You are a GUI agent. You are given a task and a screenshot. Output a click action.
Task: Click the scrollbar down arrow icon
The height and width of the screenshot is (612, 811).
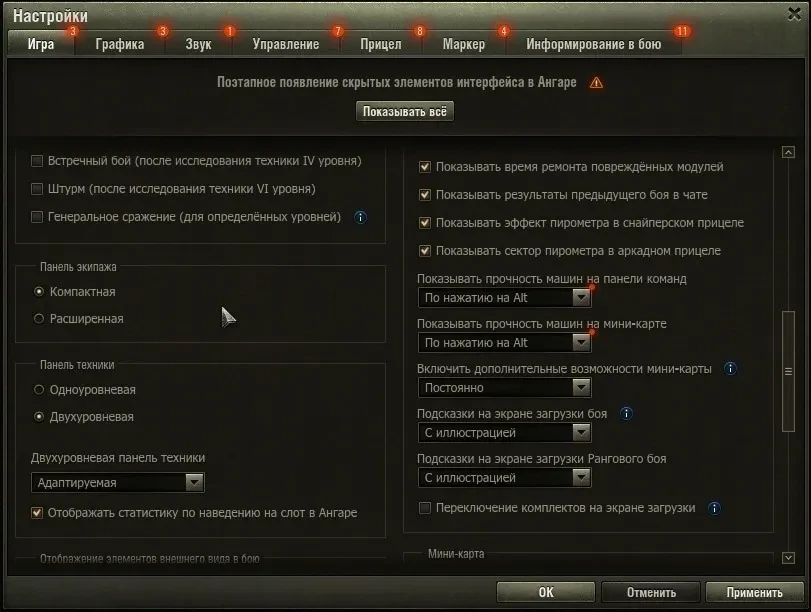(788, 558)
